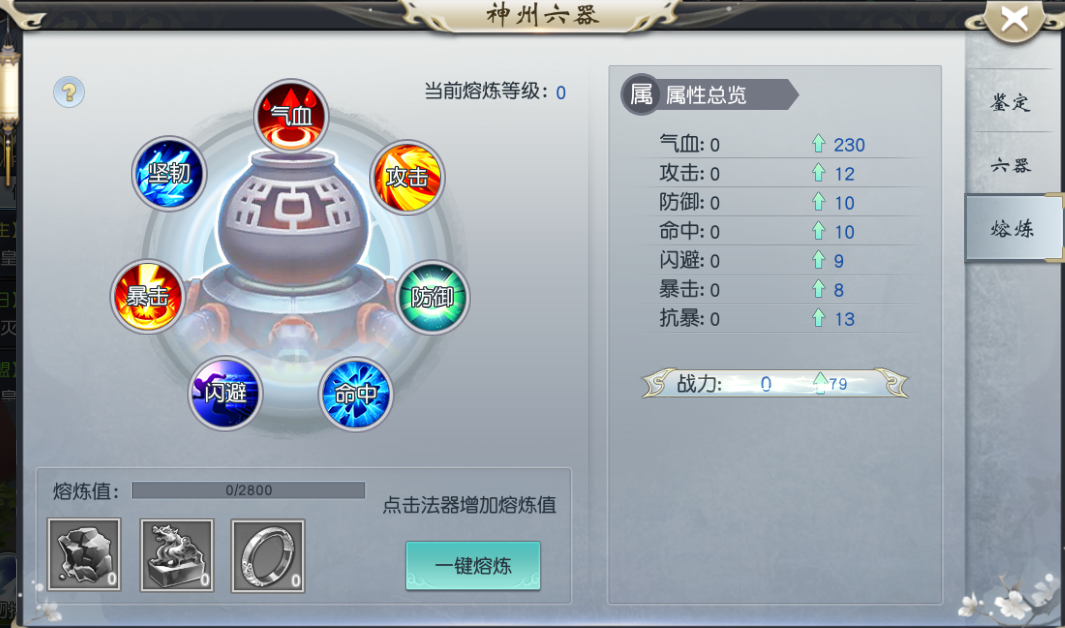Screen dimensions: 1065x628
Task: Switch to the 鉴定 tab
Action: pos(1011,103)
